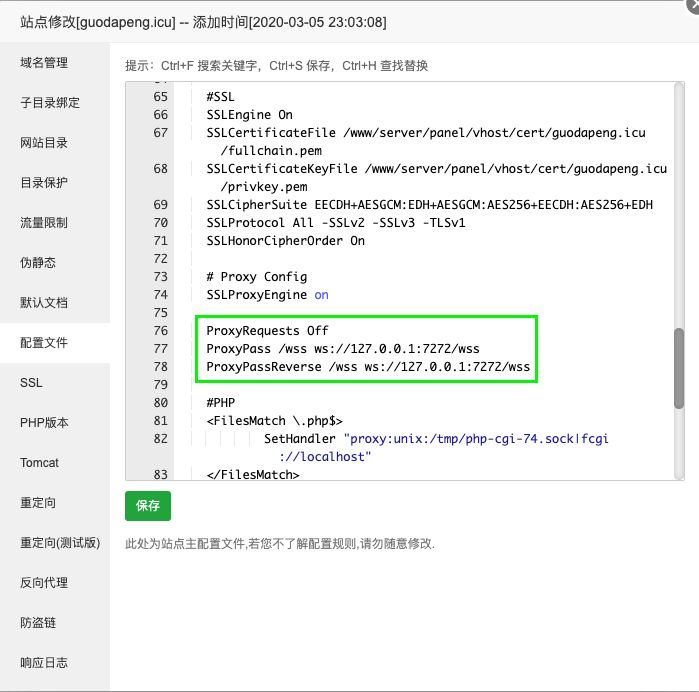Open the 网站目录 section
This screenshot has width=699, height=692.
45,143
